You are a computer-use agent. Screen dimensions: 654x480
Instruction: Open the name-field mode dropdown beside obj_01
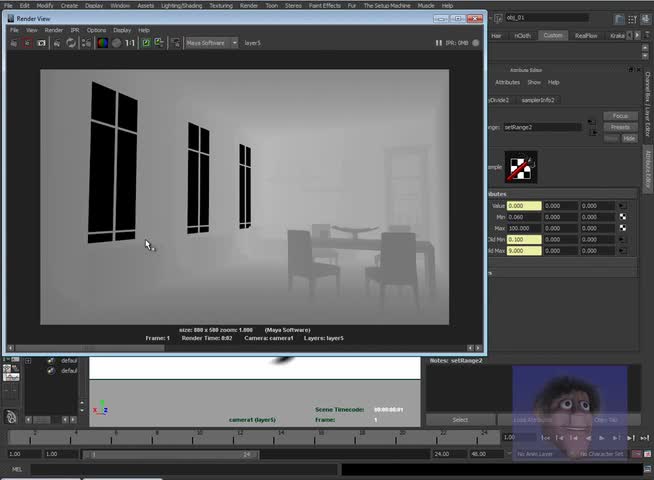[498, 18]
